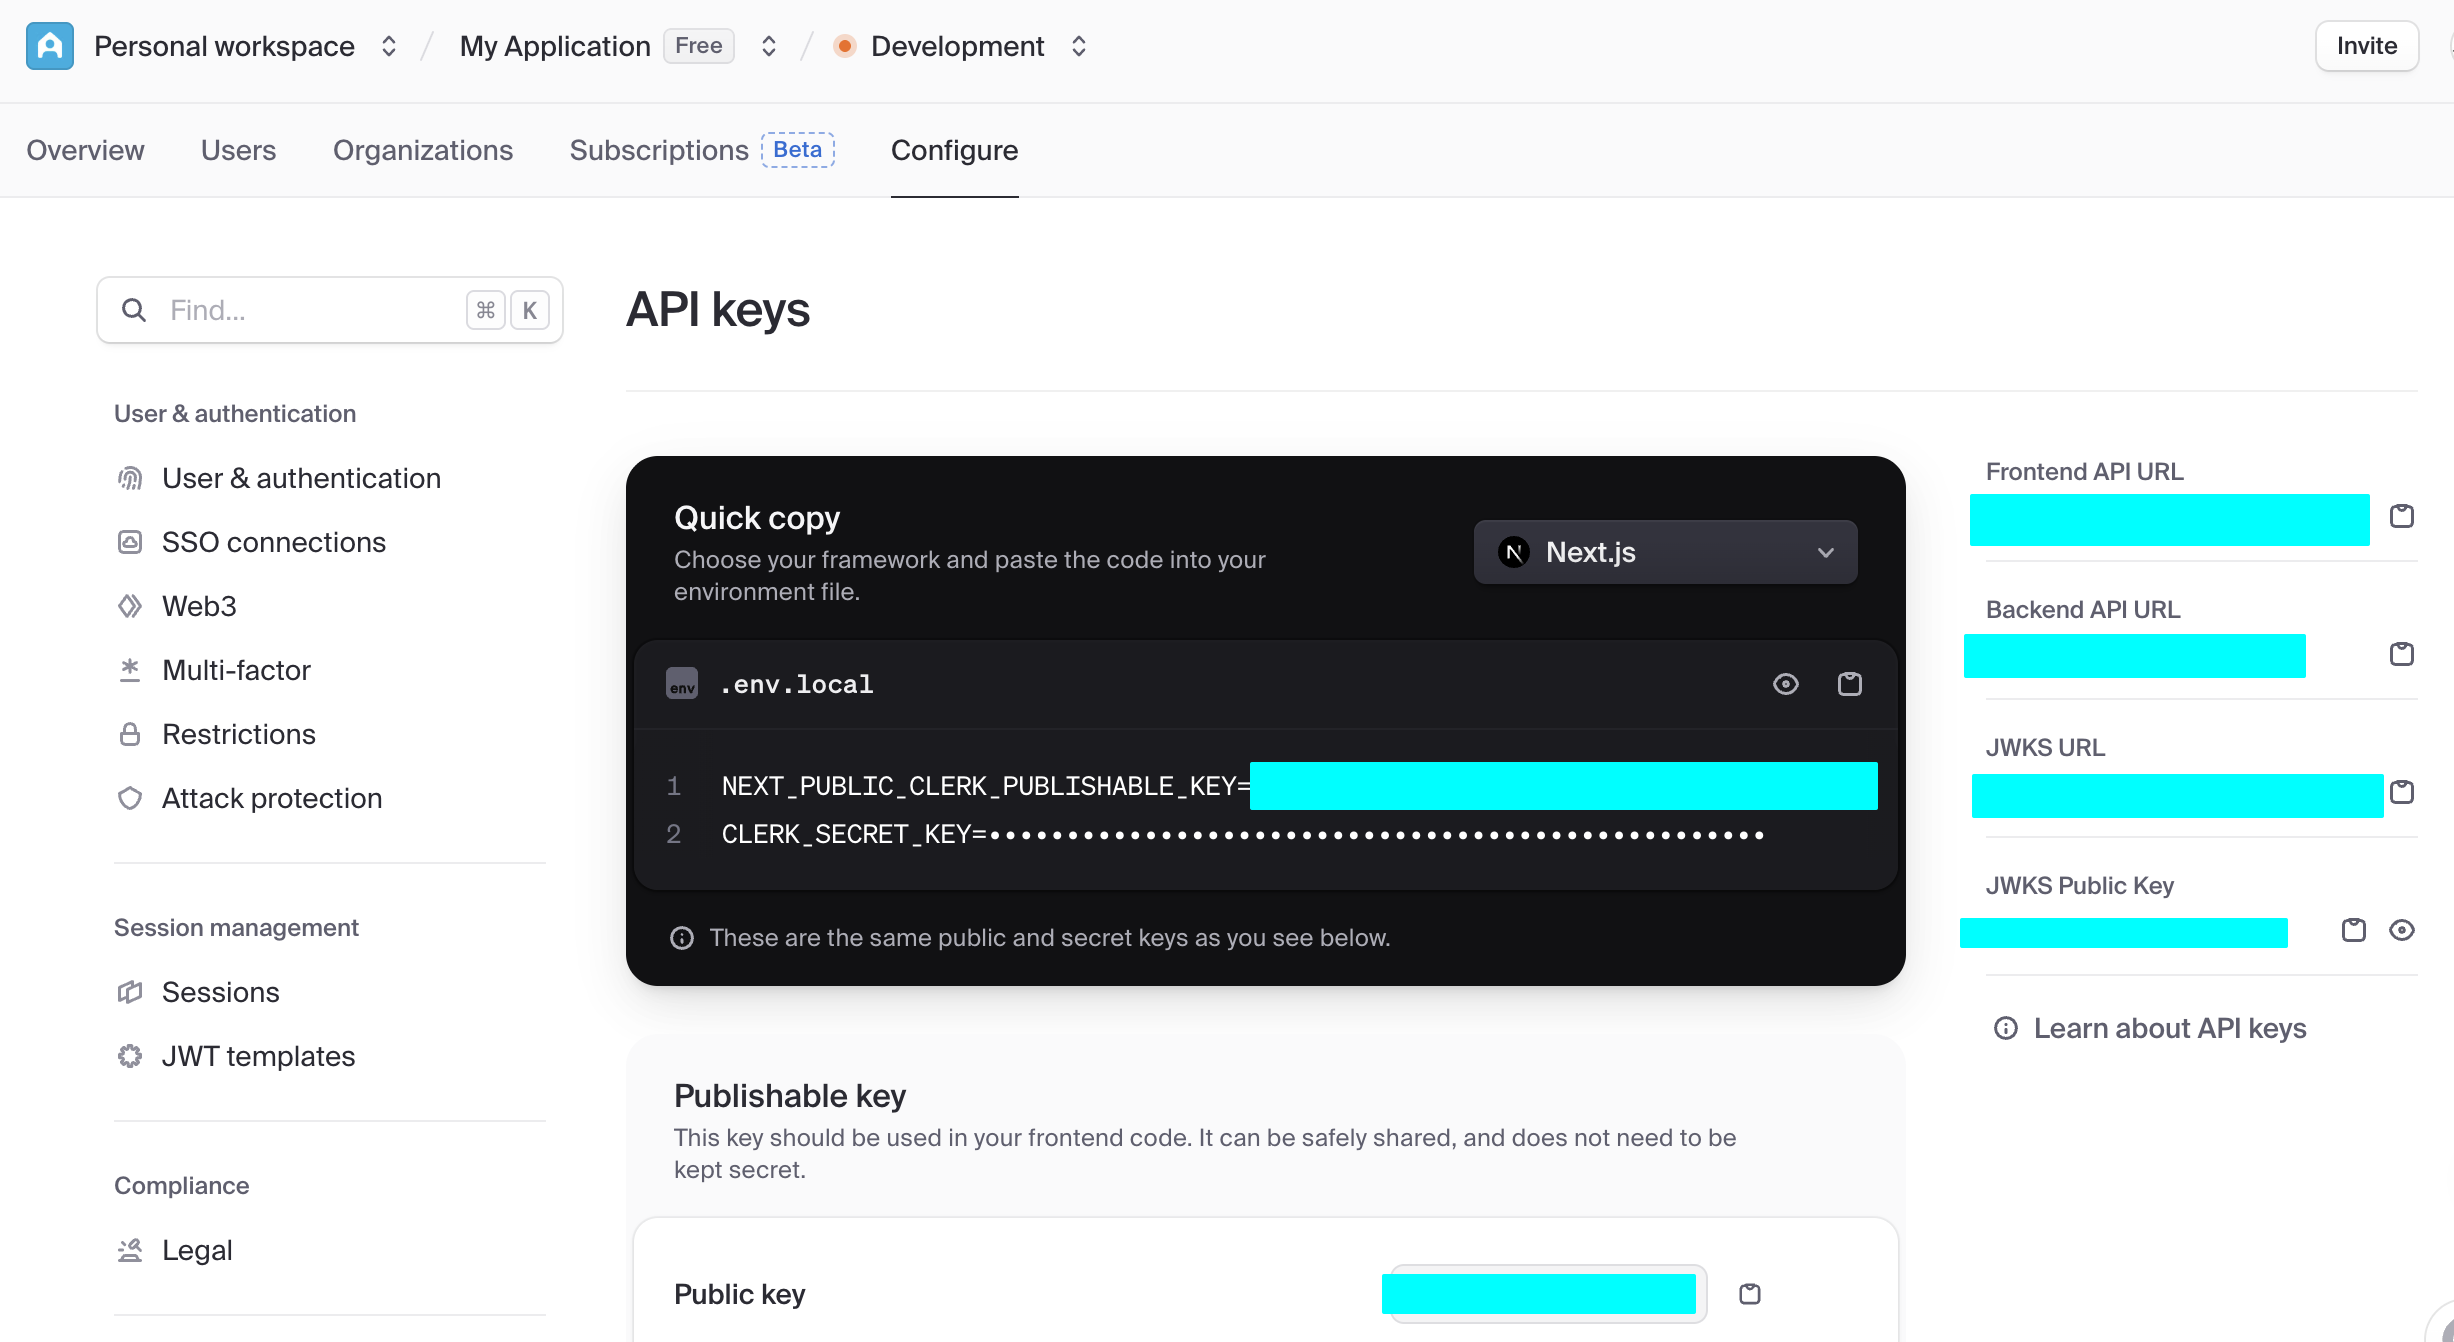Open JWT templates settings

pos(258,1056)
